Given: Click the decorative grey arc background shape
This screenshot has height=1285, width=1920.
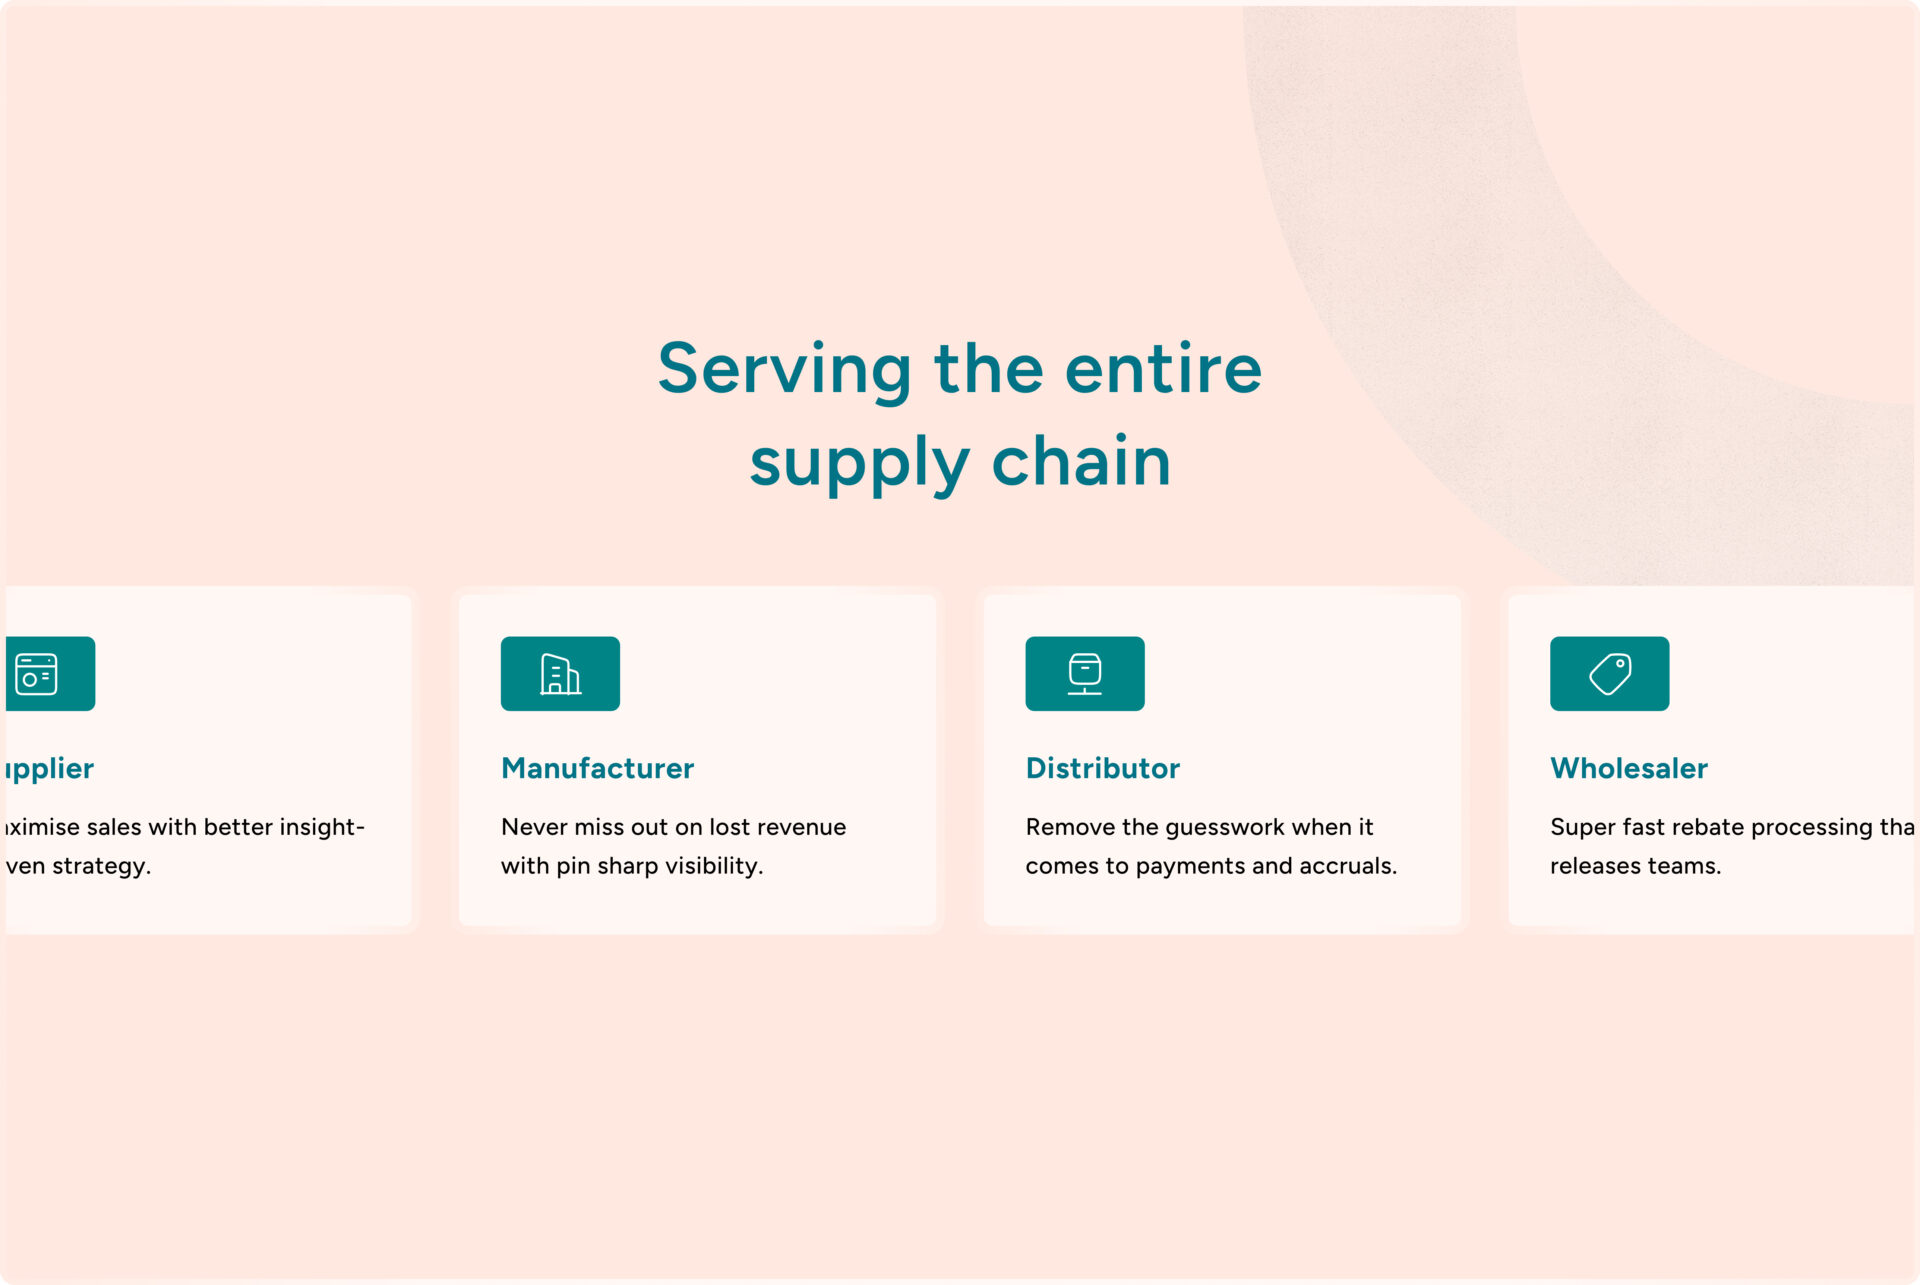Looking at the screenshot, I should click(x=1400, y=300).
